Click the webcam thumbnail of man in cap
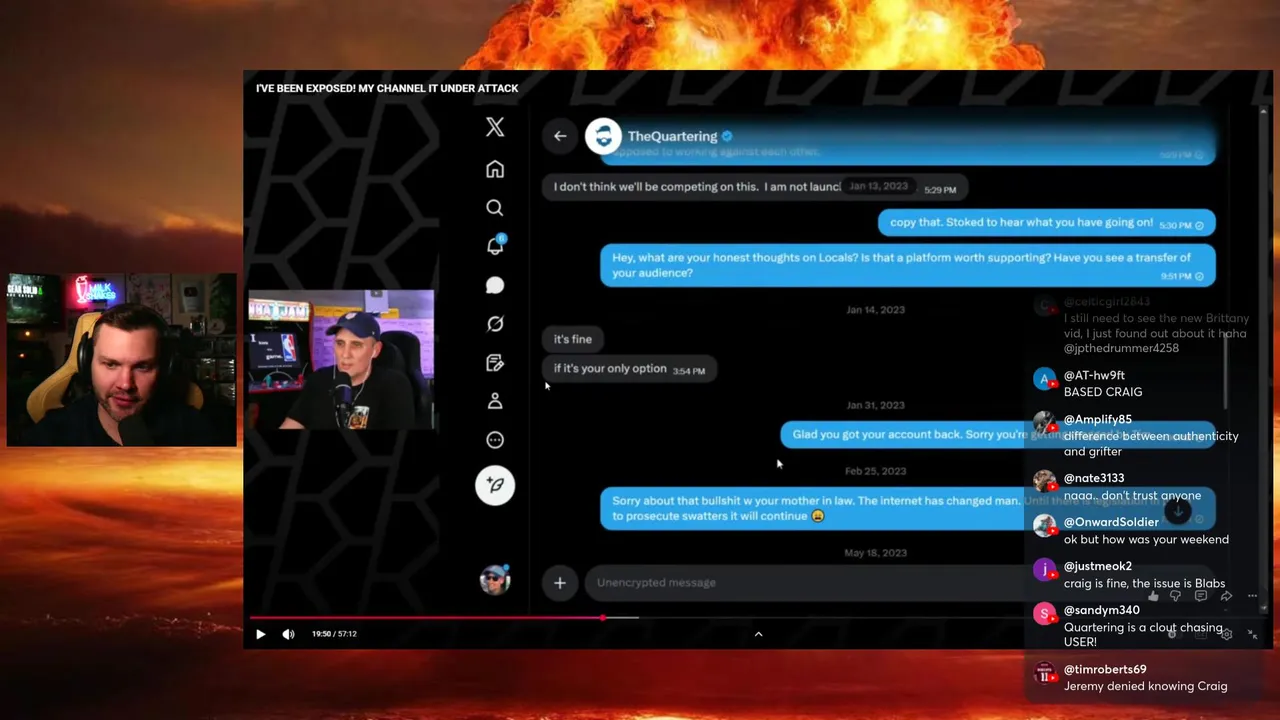This screenshot has width=1280, height=720. click(x=341, y=360)
